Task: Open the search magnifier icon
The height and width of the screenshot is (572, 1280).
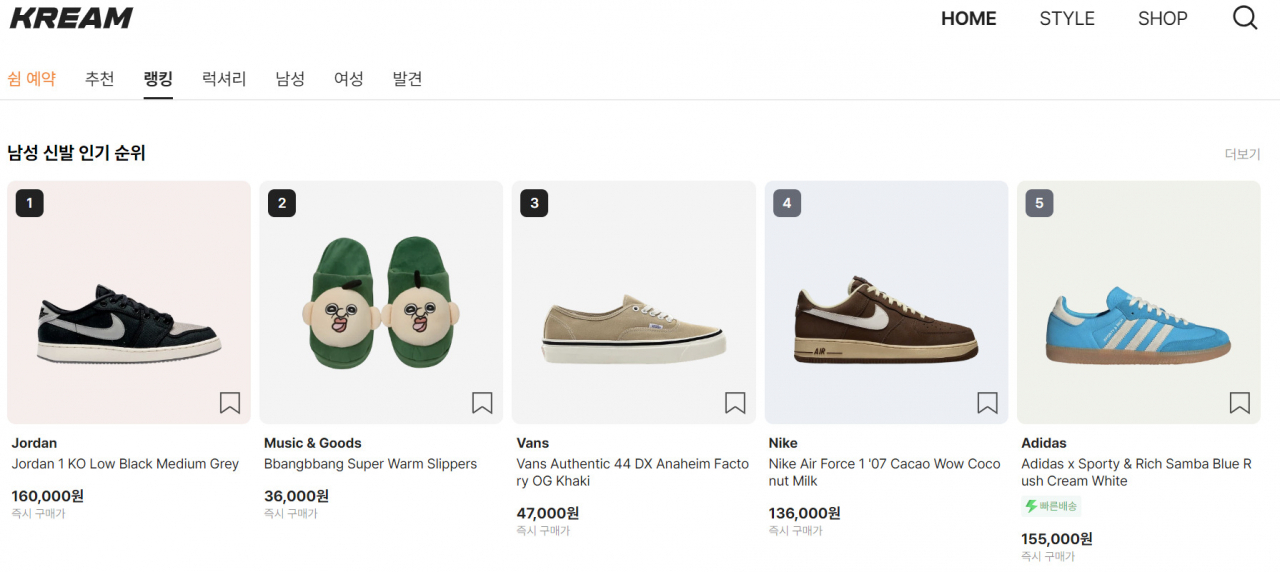Action: click(x=1245, y=18)
